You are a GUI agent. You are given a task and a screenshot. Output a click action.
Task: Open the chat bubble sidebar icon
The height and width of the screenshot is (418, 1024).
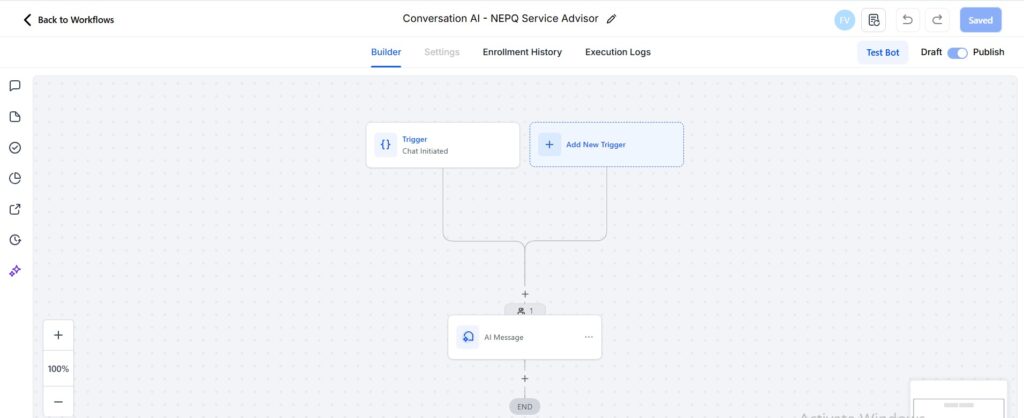tap(15, 86)
